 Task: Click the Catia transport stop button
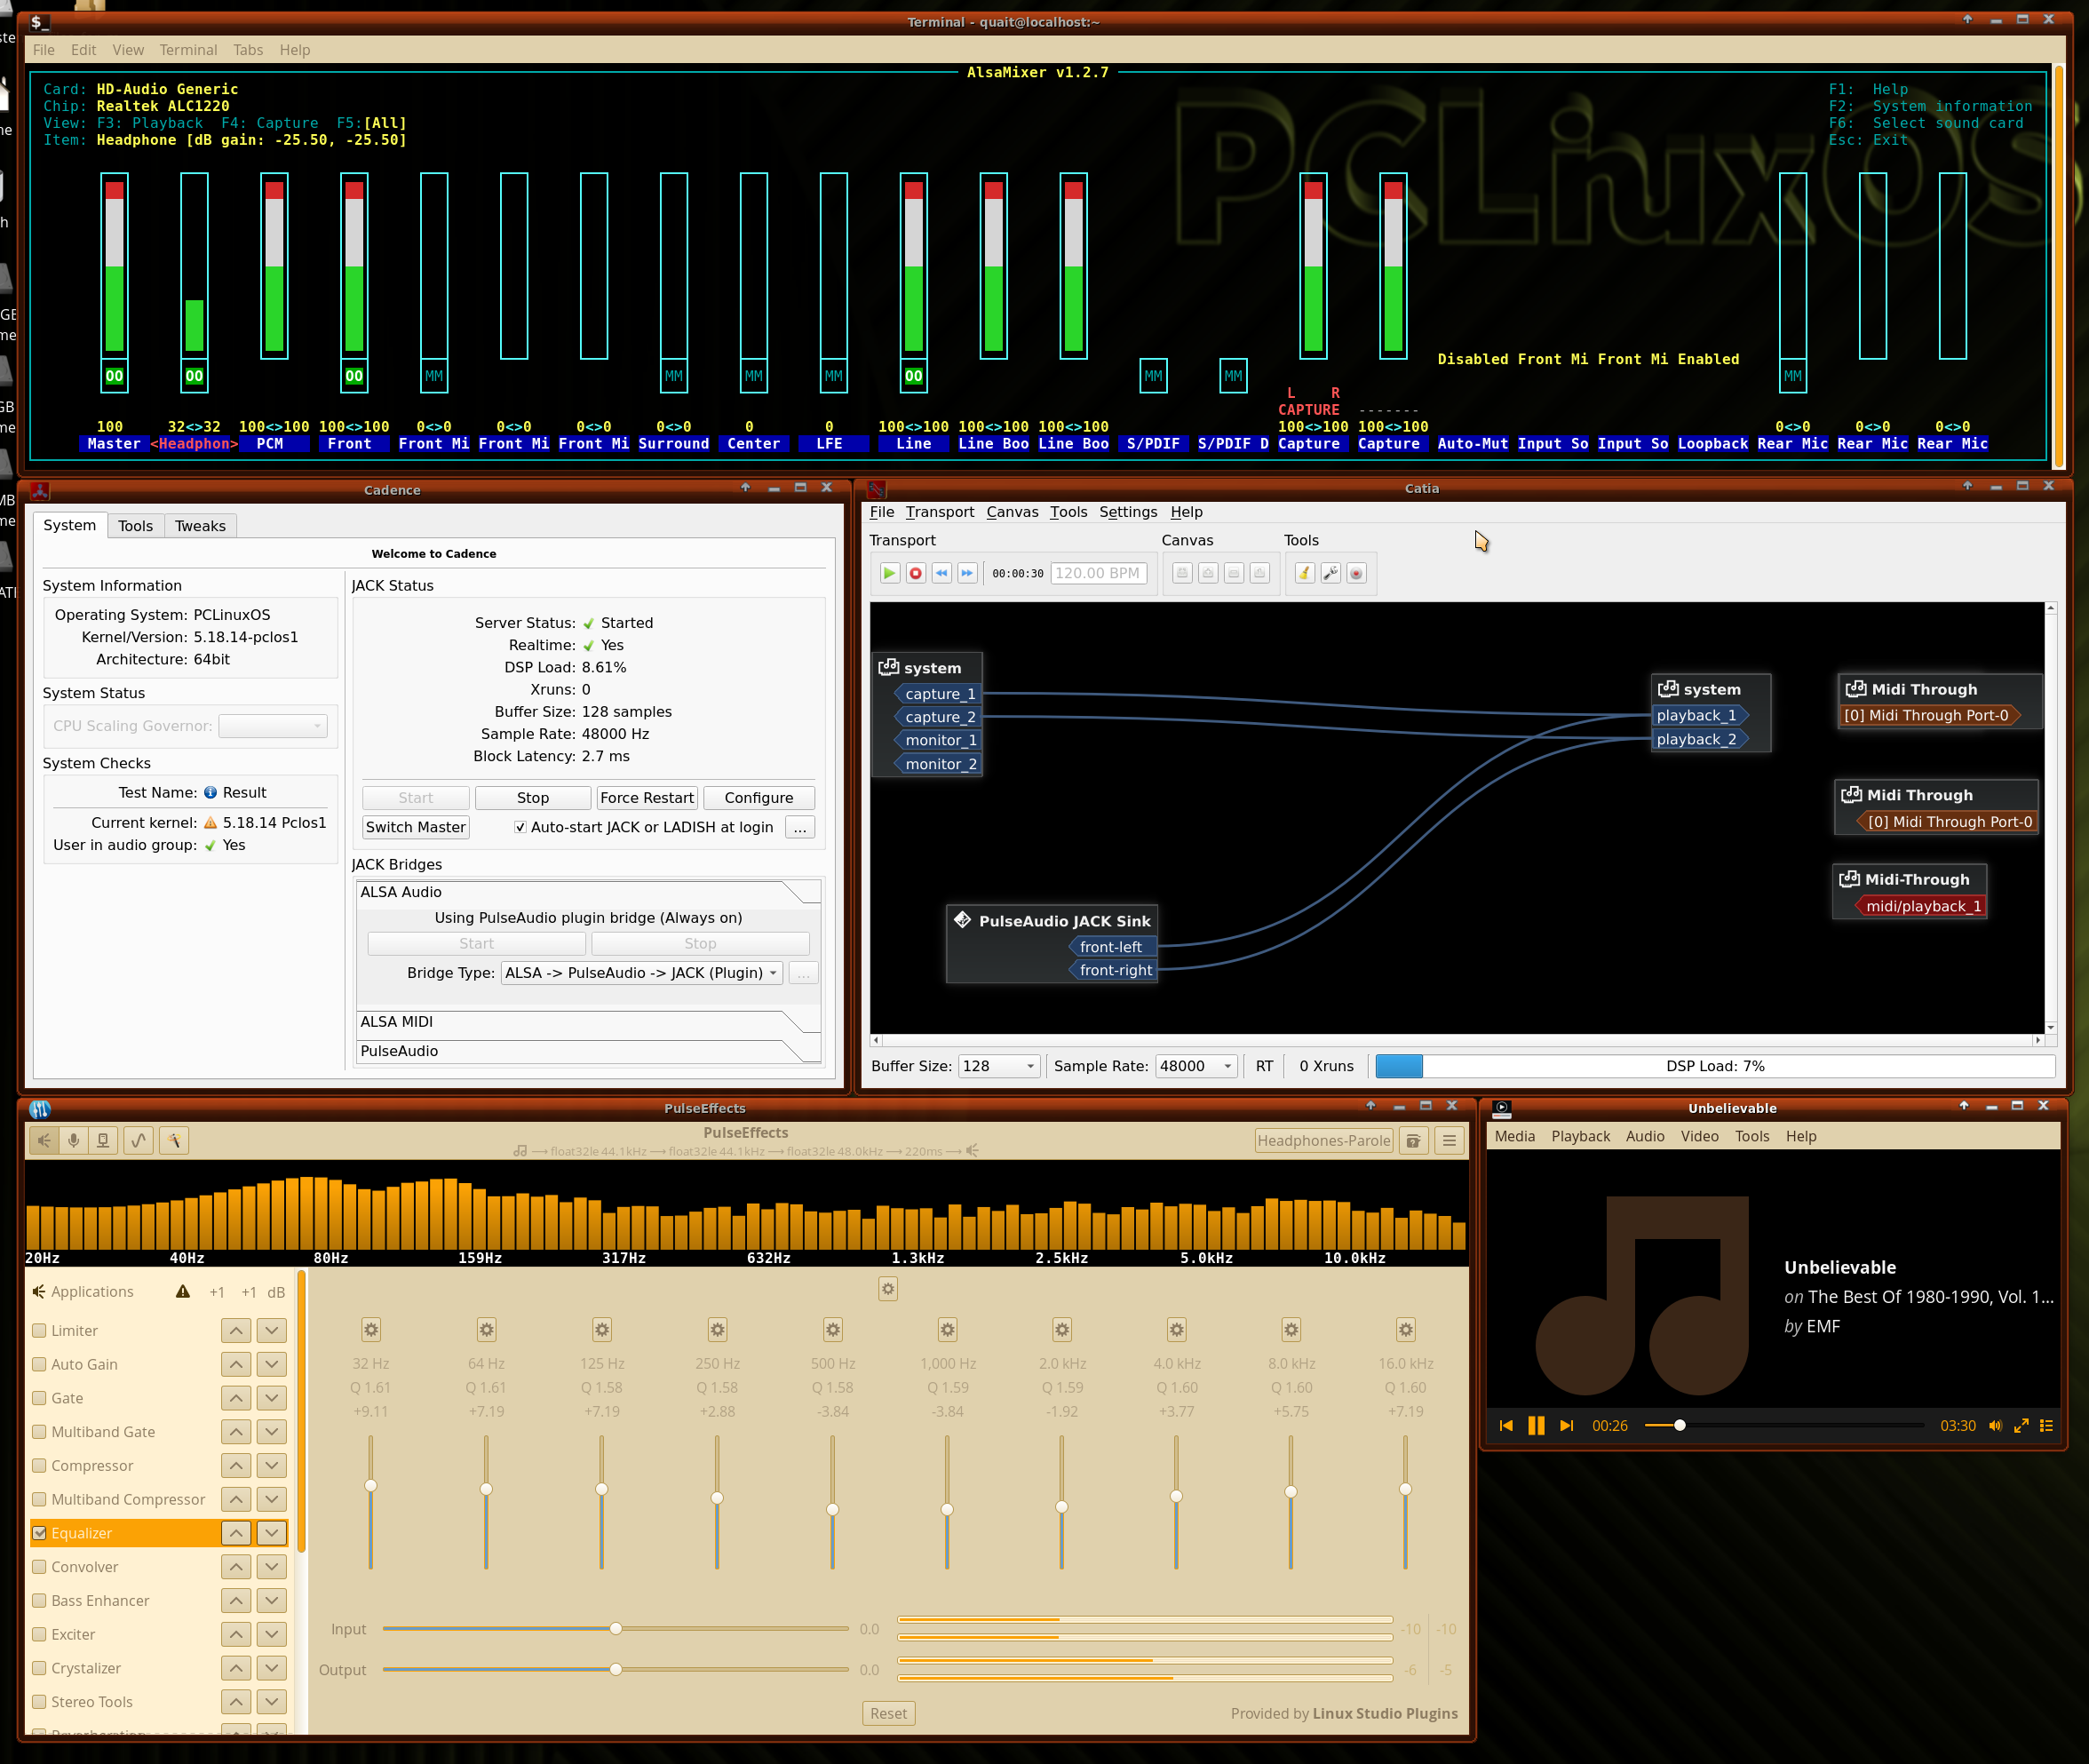coord(914,573)
